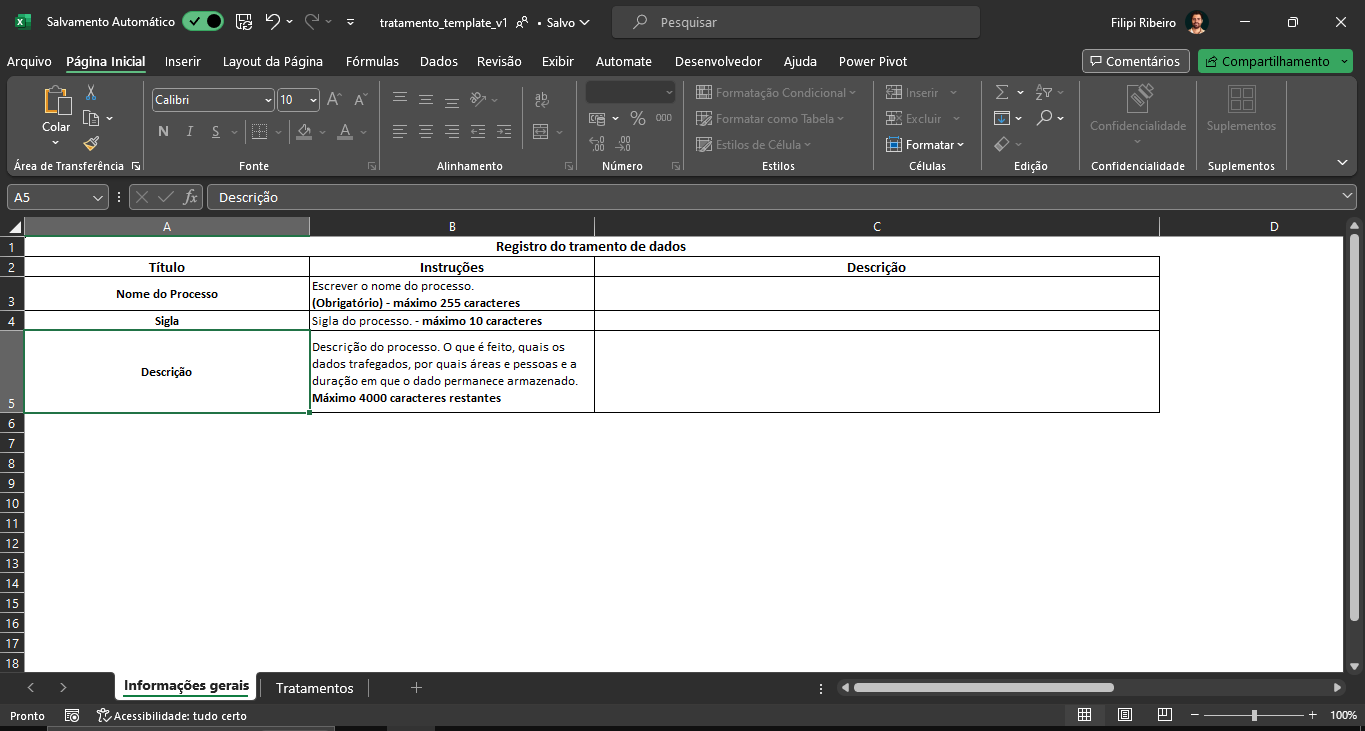The width and height of the screenshot is (1365, 731).
Task: Open the font size dropdown
Action: tap(313, 100)
